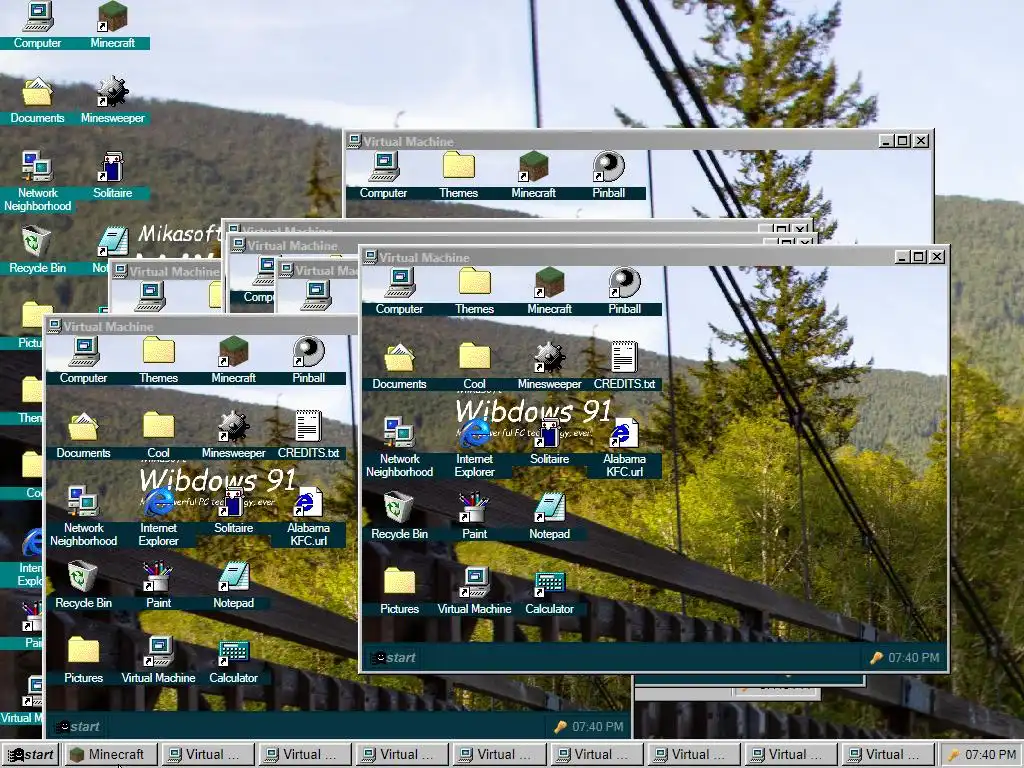Launch Paint in the left Virtual Machine window
This screenshot has height=768, width=1024.
(158, 586)
